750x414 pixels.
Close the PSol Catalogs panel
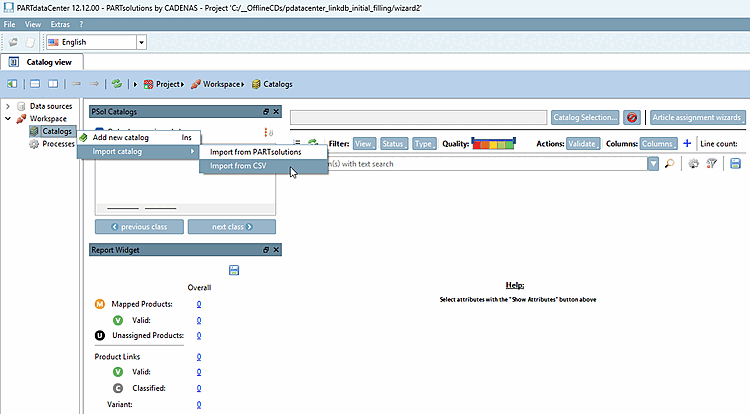[276, 112]
